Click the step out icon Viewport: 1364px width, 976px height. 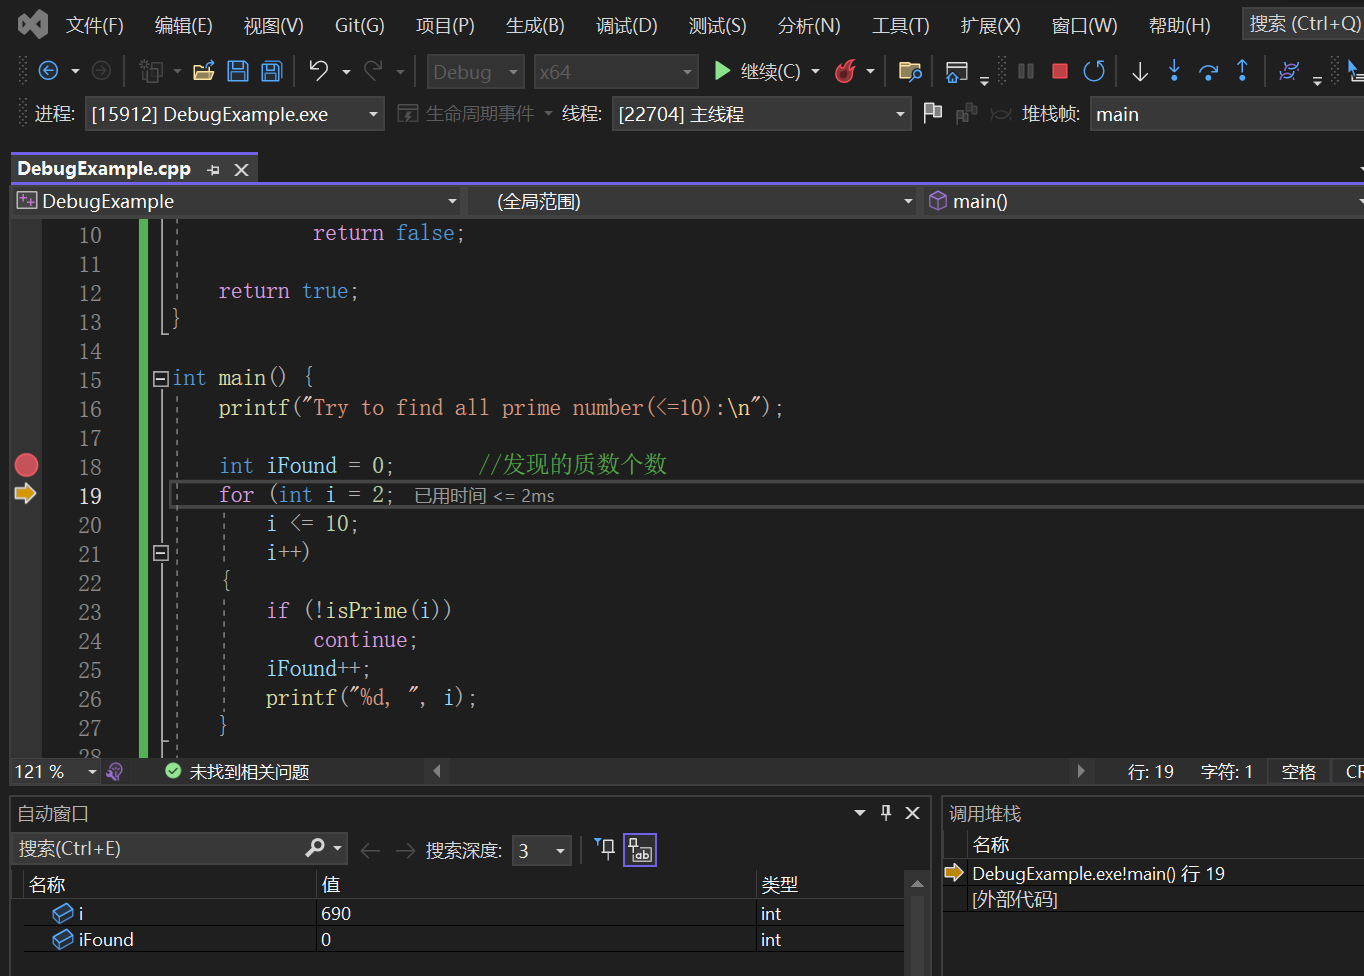click(x=1242, y=71)
